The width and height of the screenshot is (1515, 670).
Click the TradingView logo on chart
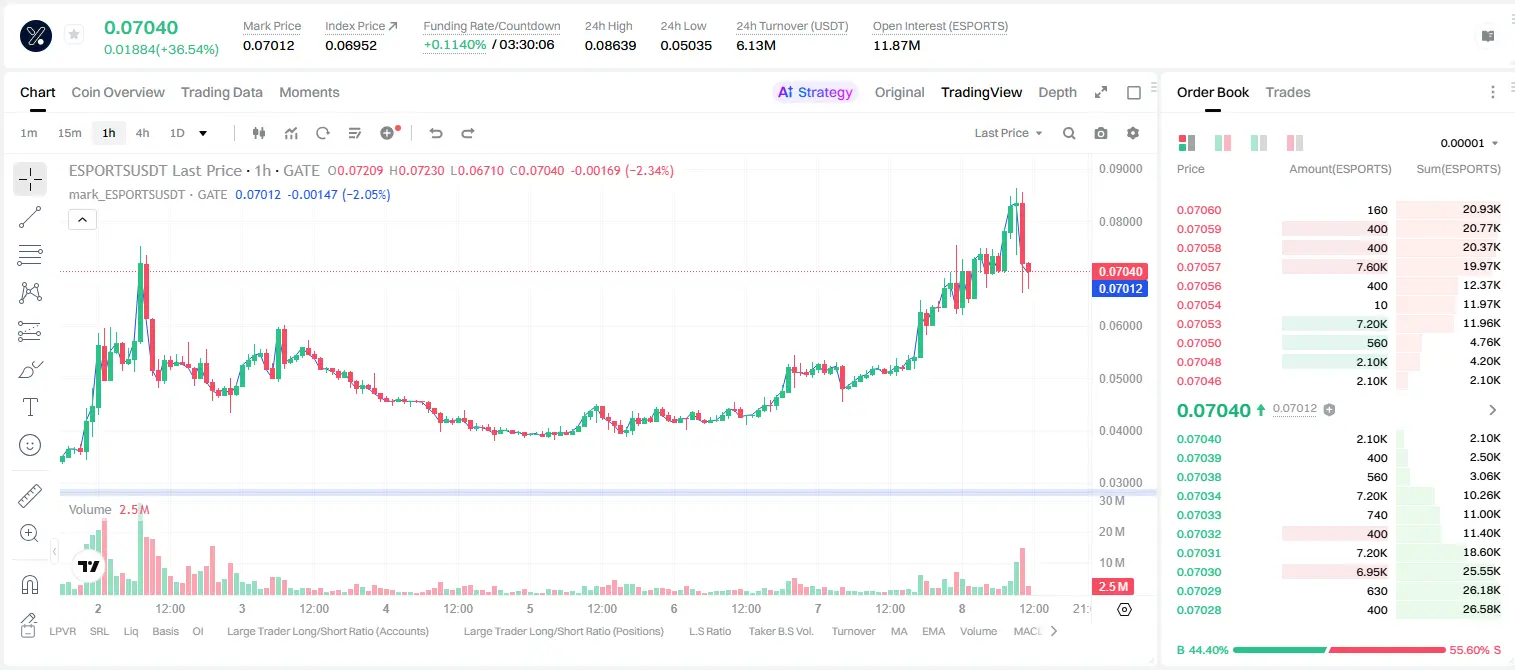click(89, 567)
